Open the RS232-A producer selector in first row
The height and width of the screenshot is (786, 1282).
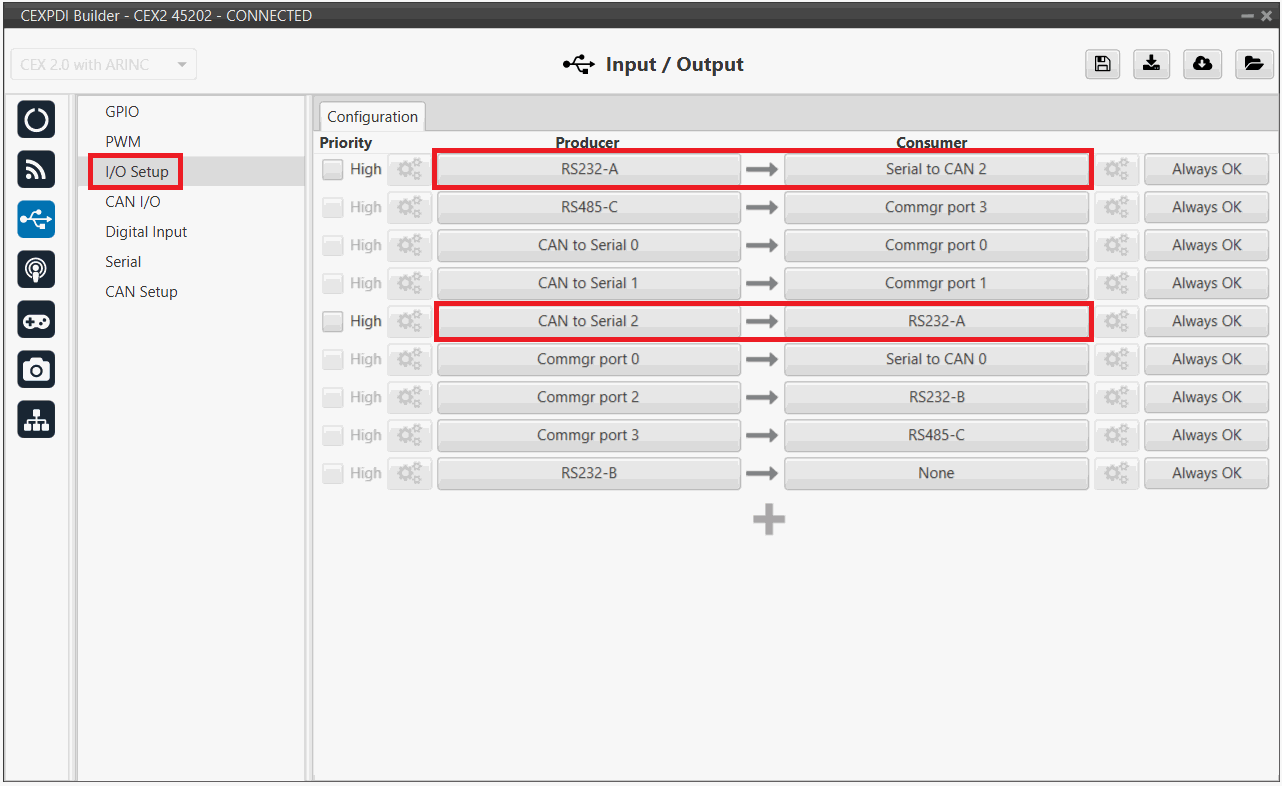[589, 169]
